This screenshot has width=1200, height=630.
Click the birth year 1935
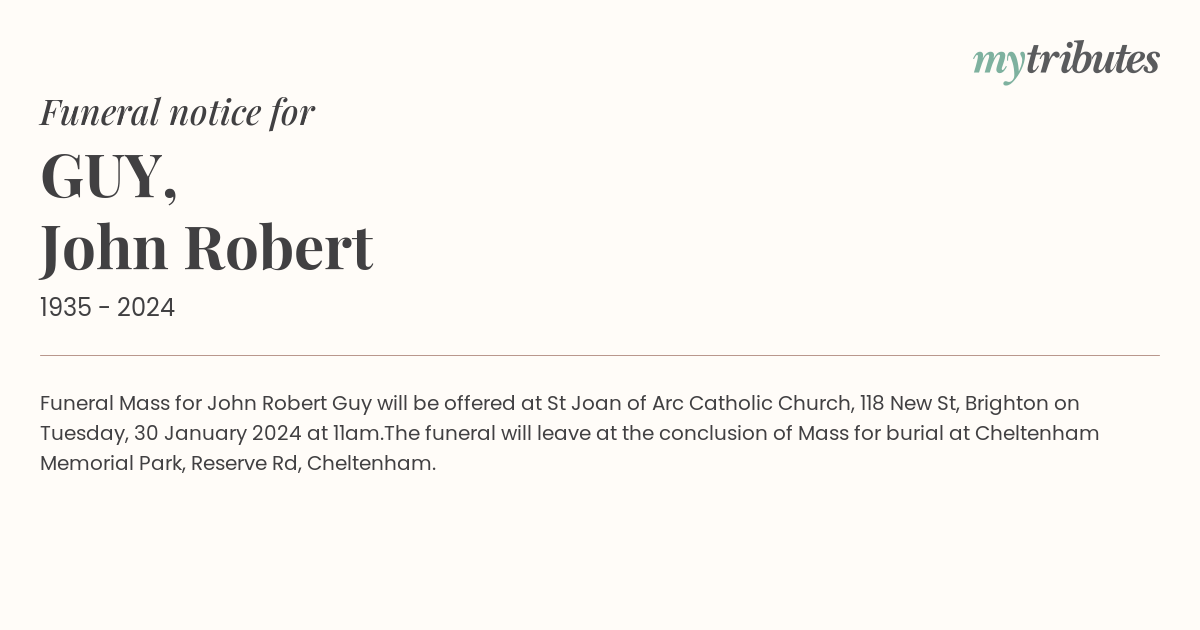(x=65, y=308)
